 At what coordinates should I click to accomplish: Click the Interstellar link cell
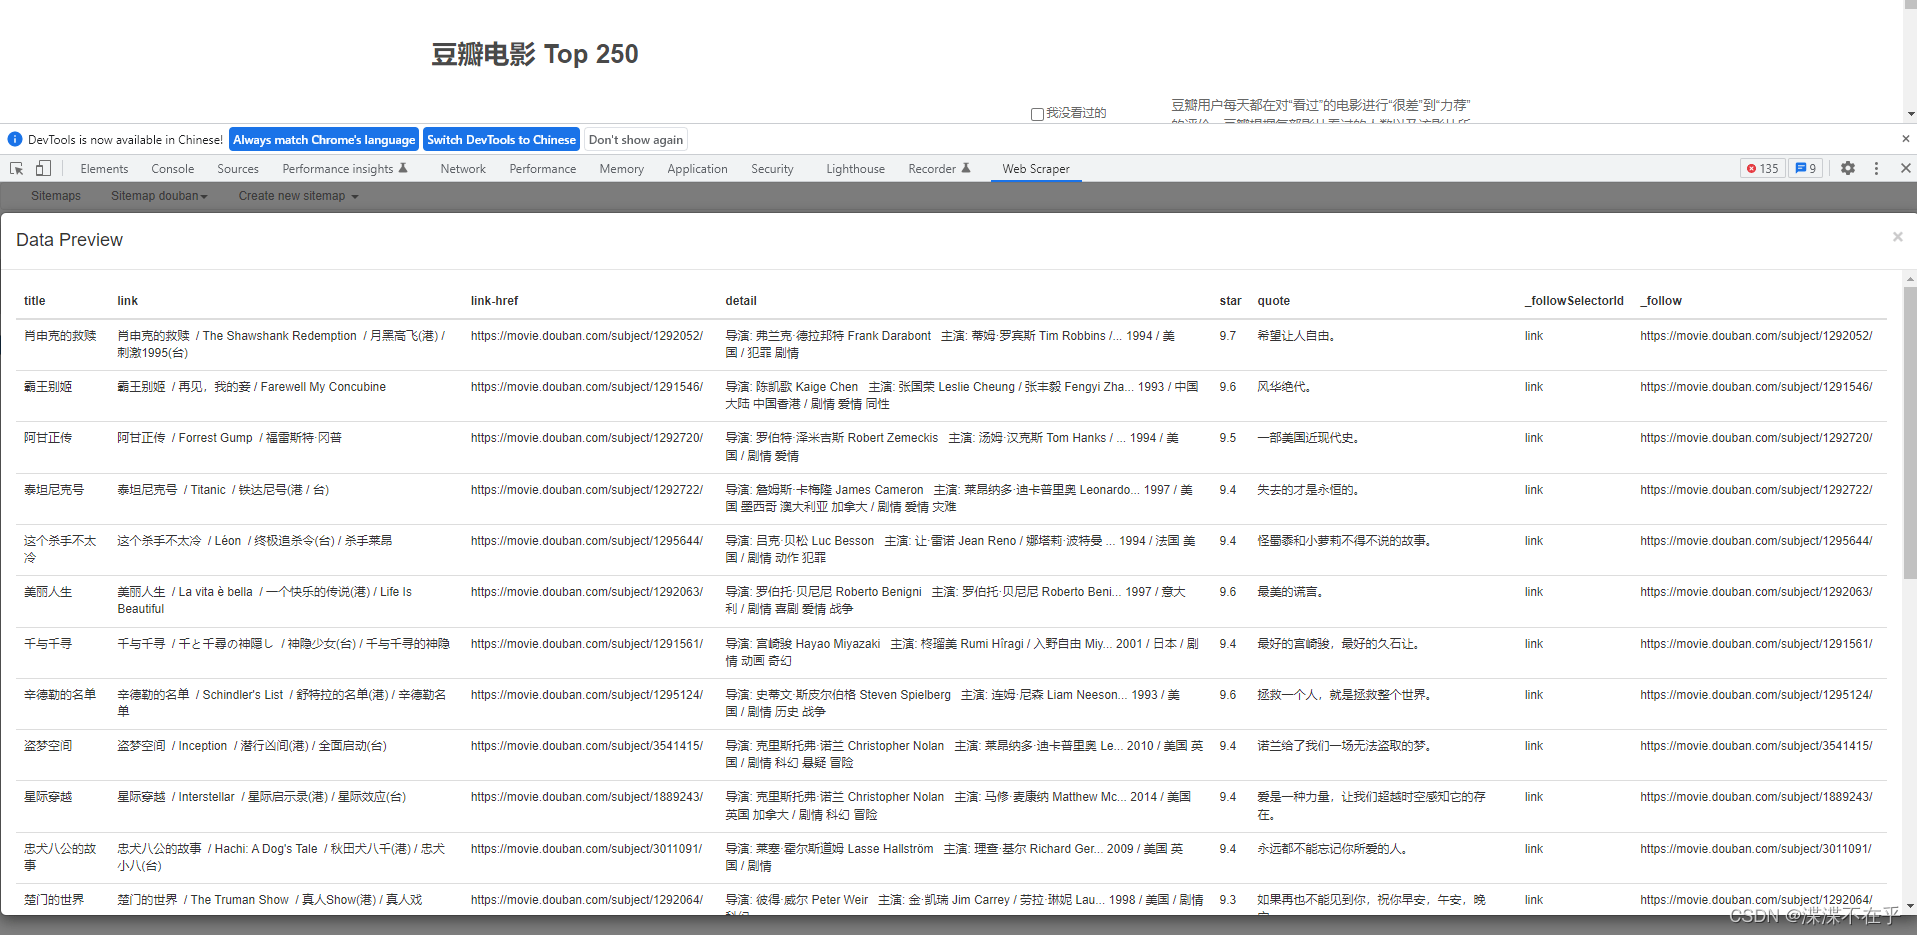tap(262, 797)
